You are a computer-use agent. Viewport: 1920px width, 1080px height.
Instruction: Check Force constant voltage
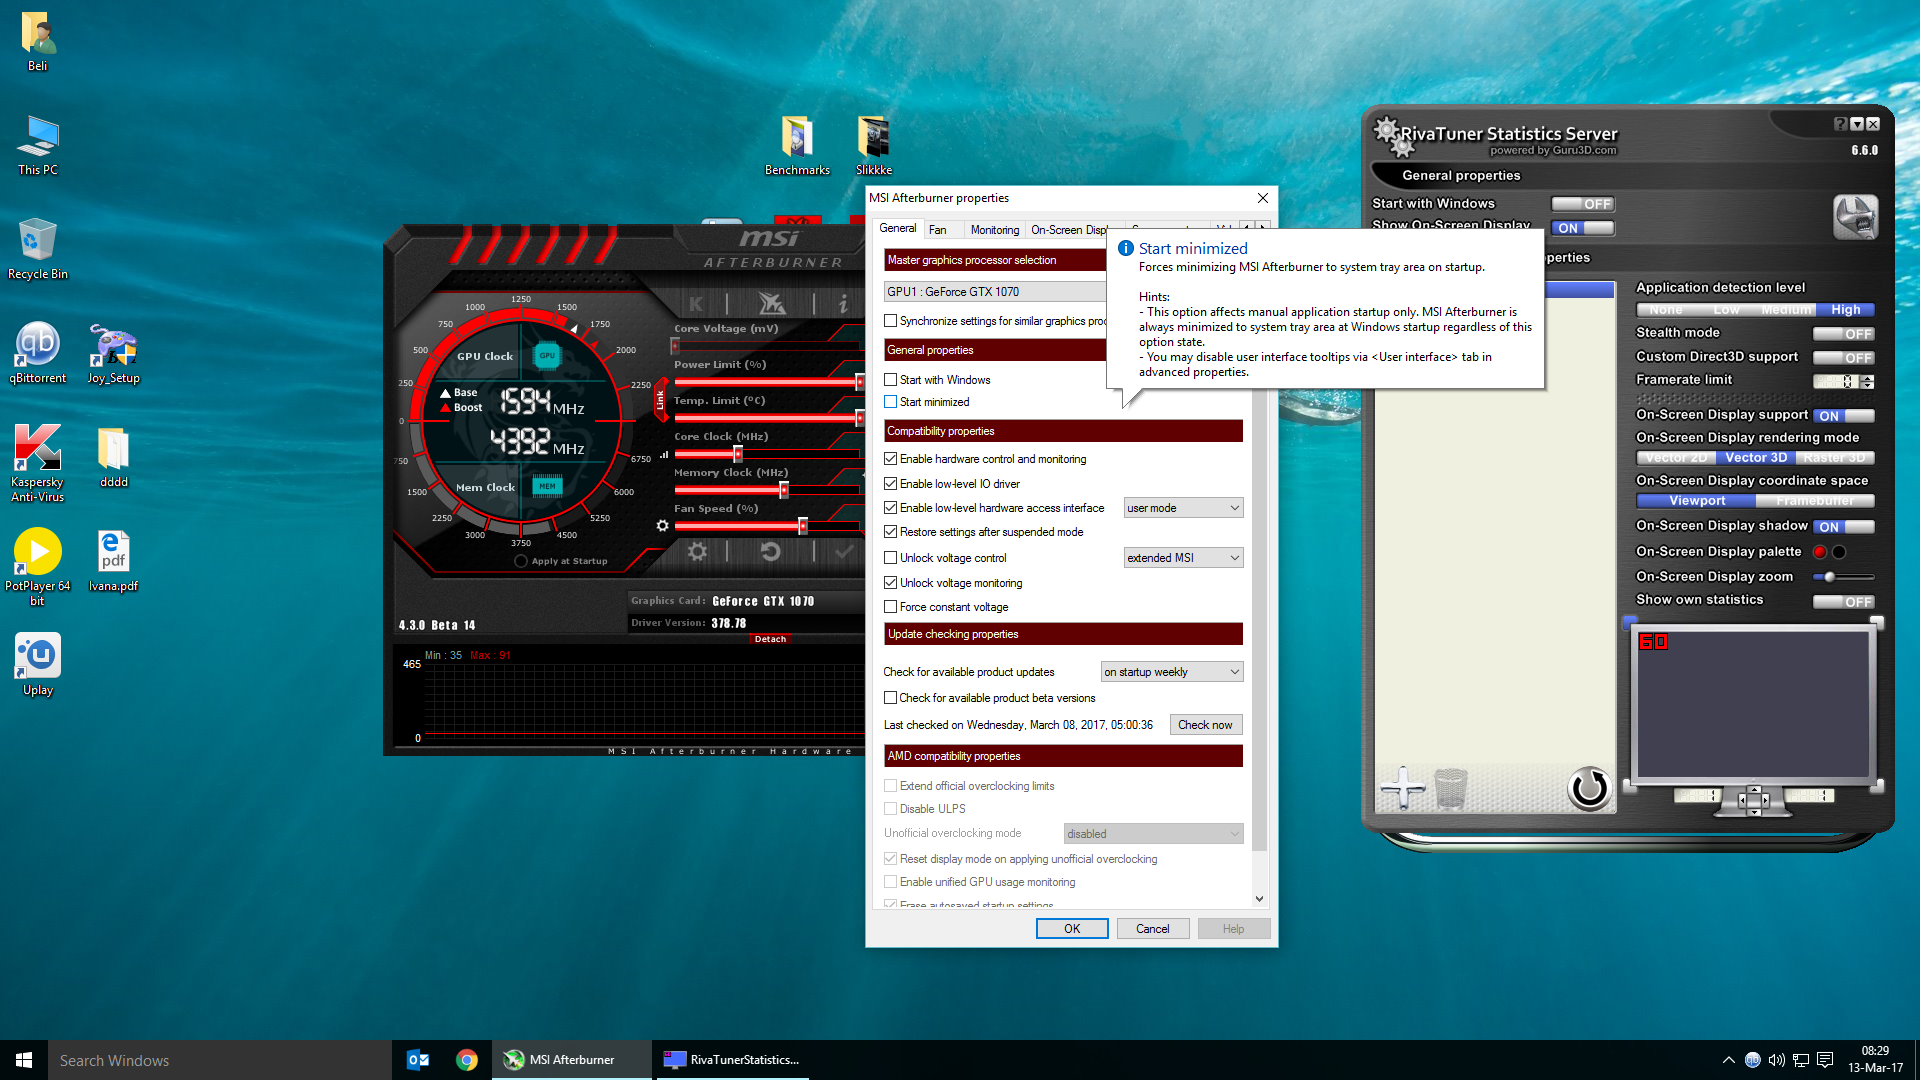coord(890,607)
